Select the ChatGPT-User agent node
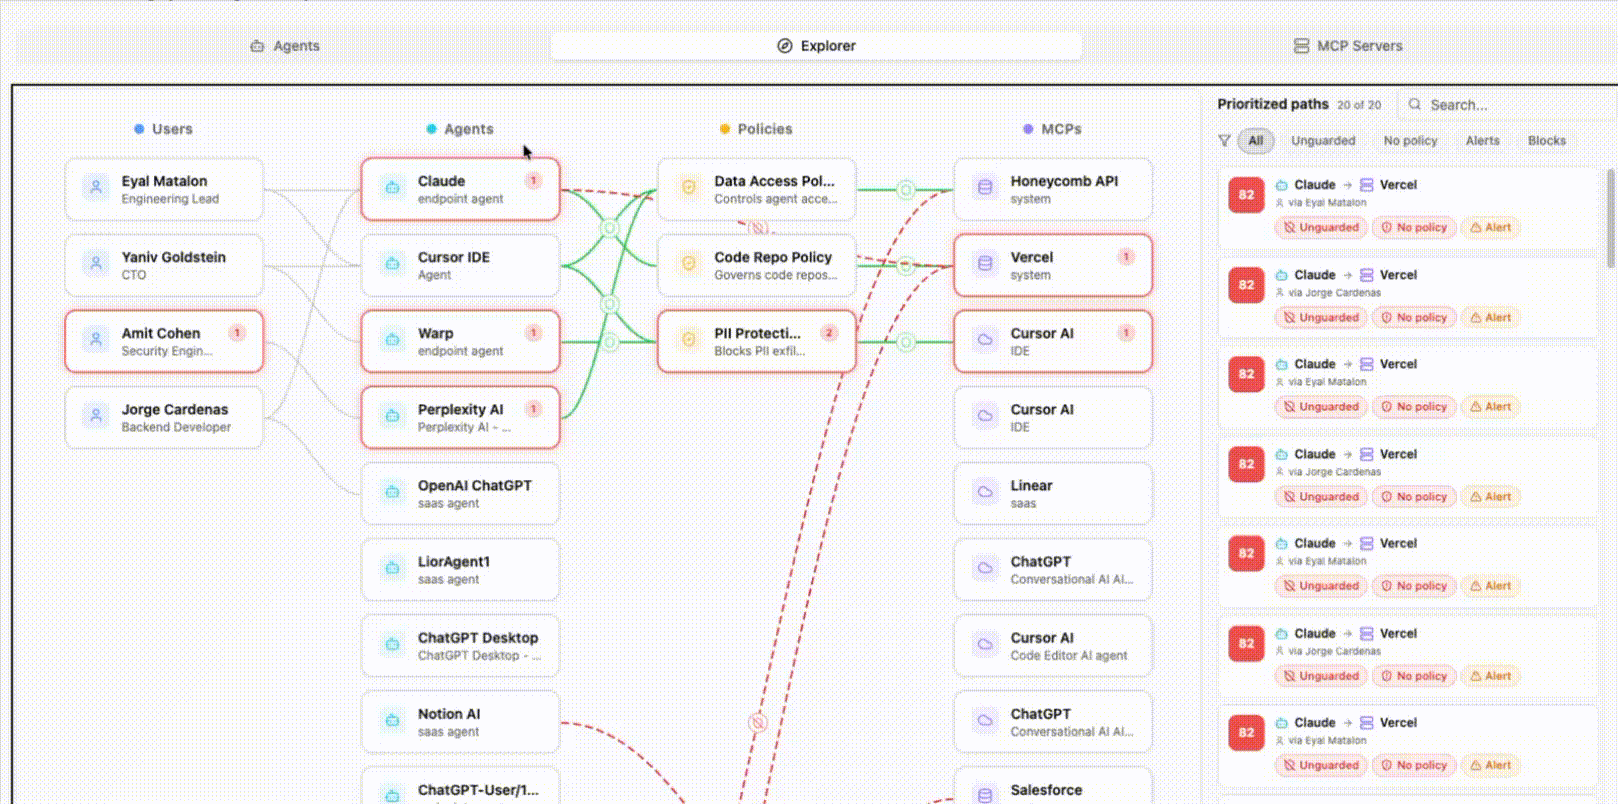Viewport: 1618px width, 804px height. 460,786
